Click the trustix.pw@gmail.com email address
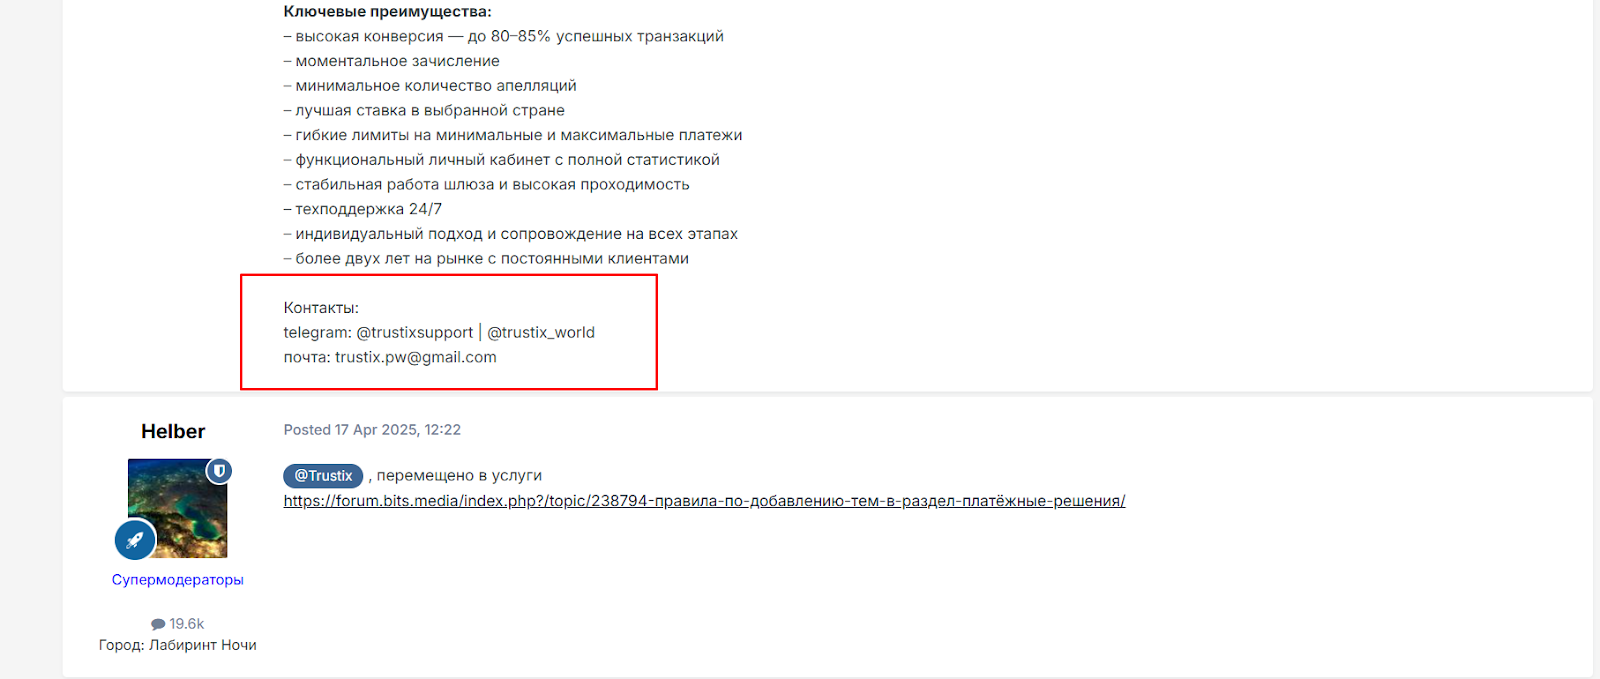Screen dimensions: 1600x679 tap(415, 357)
